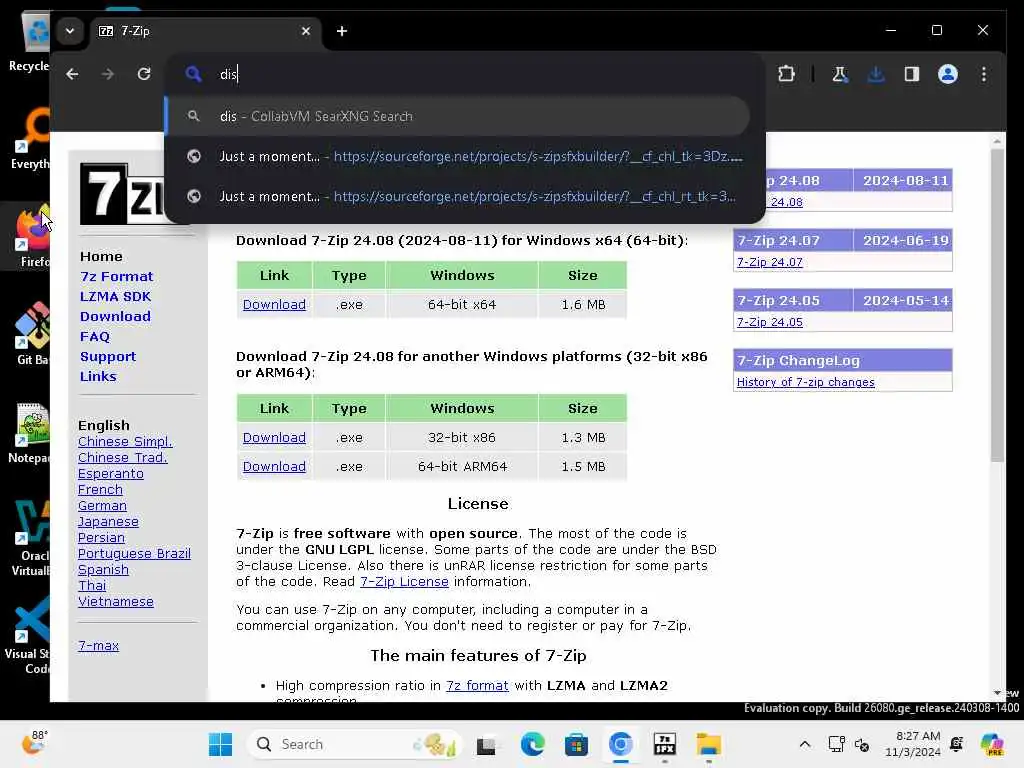Open the 7-Zip 24.05 news link

click(769, 322)
